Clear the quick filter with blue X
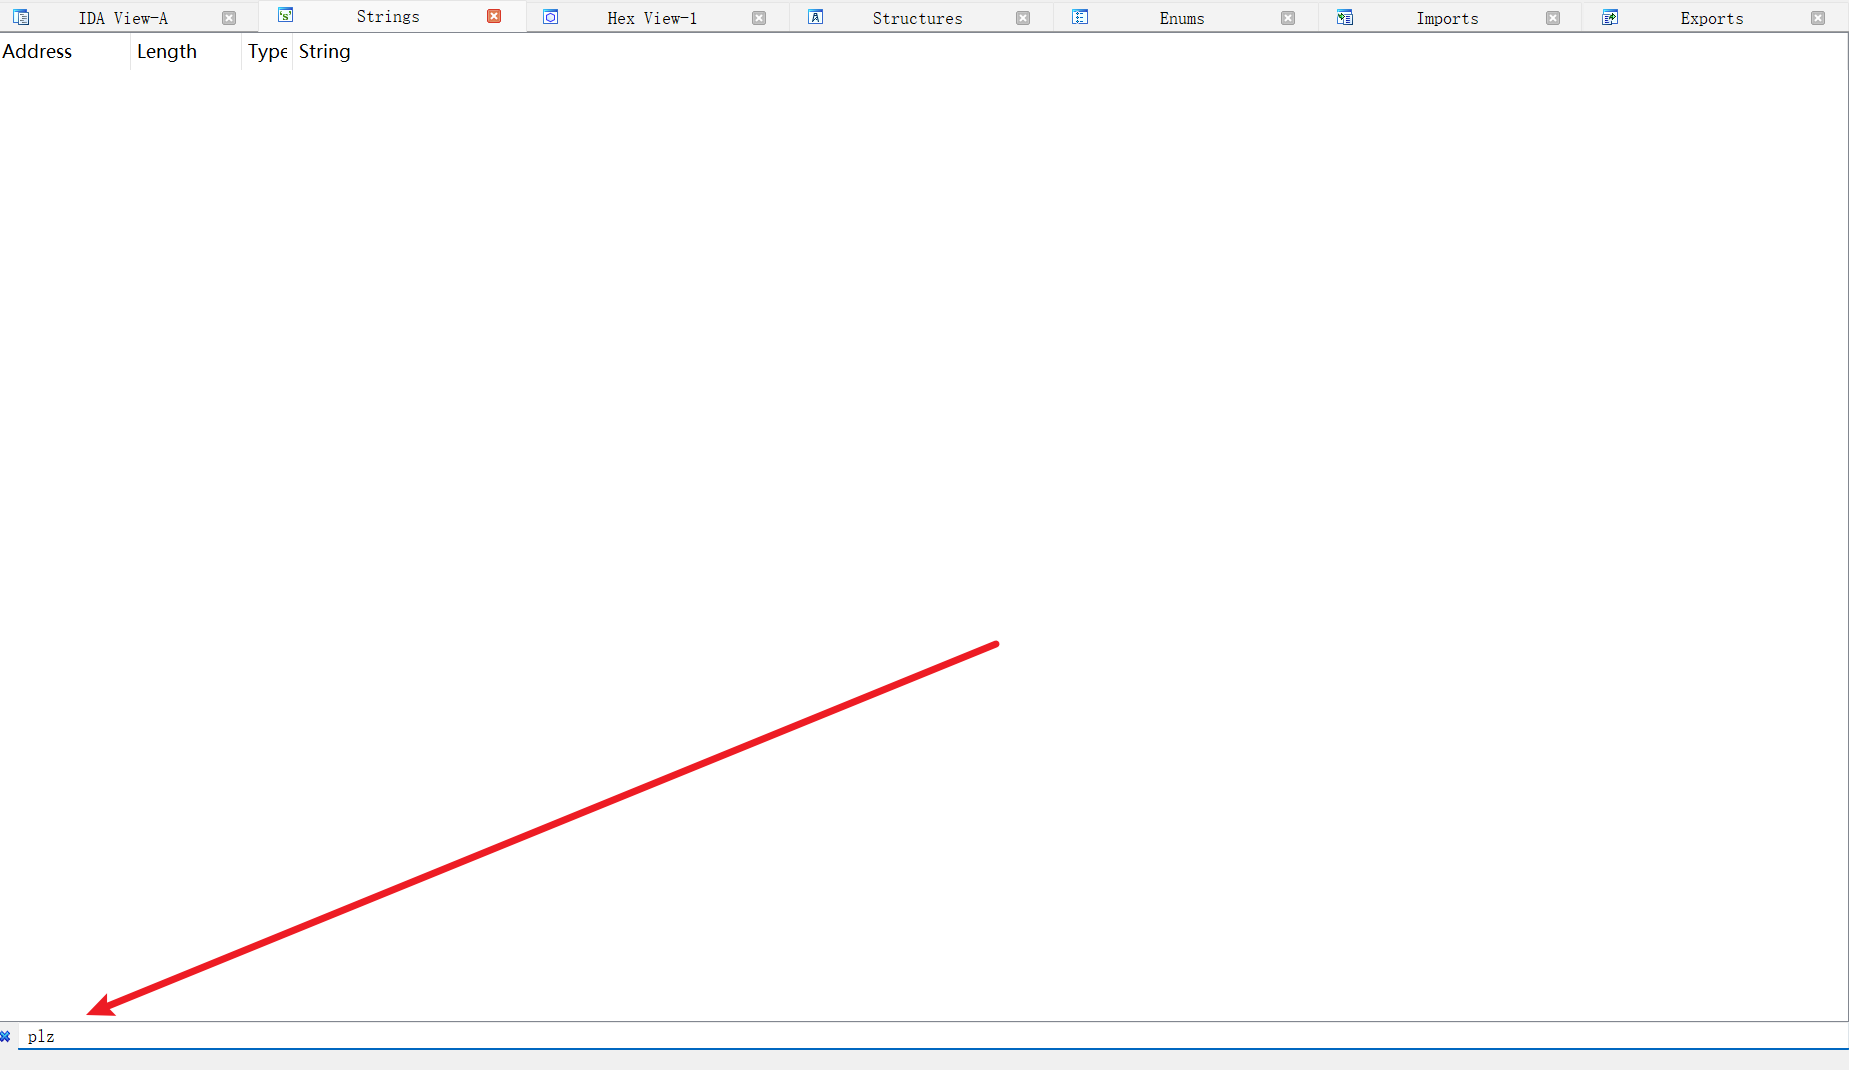1849x1070 pixels. 6,1036
